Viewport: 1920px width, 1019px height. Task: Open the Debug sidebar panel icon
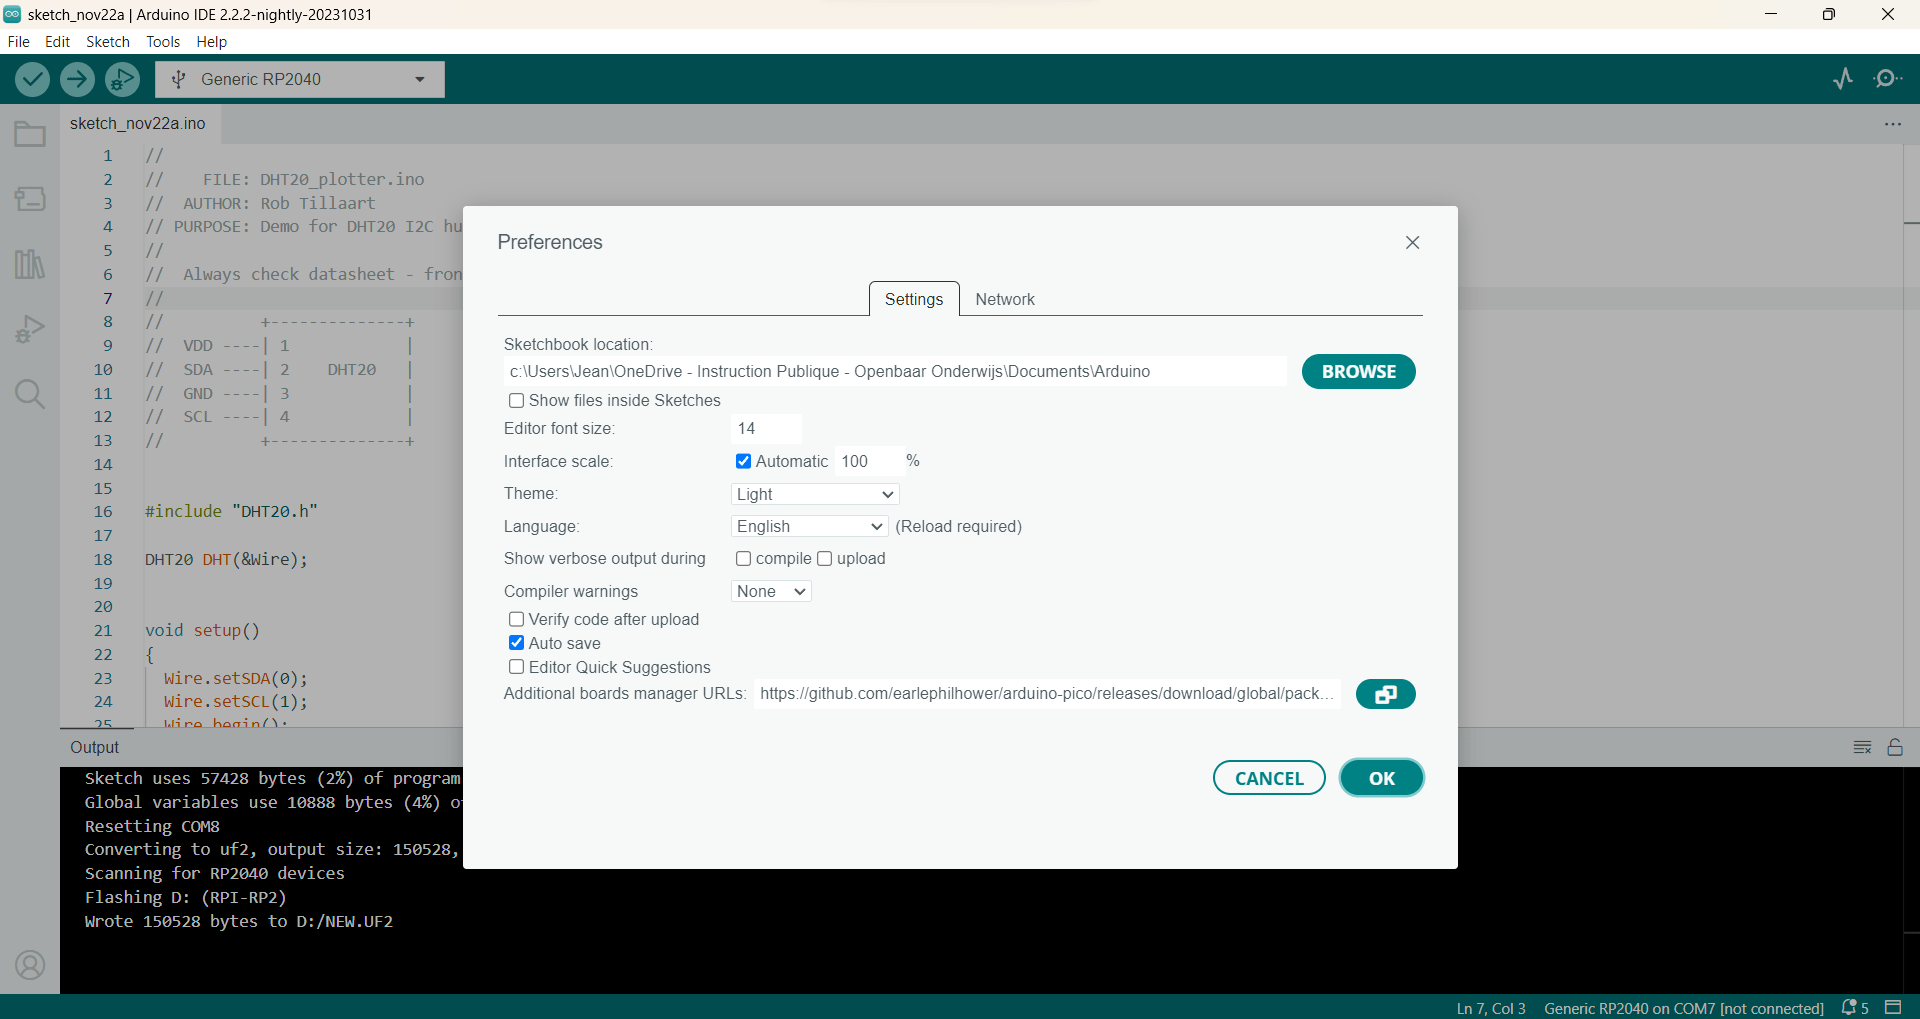click(30, 329)
